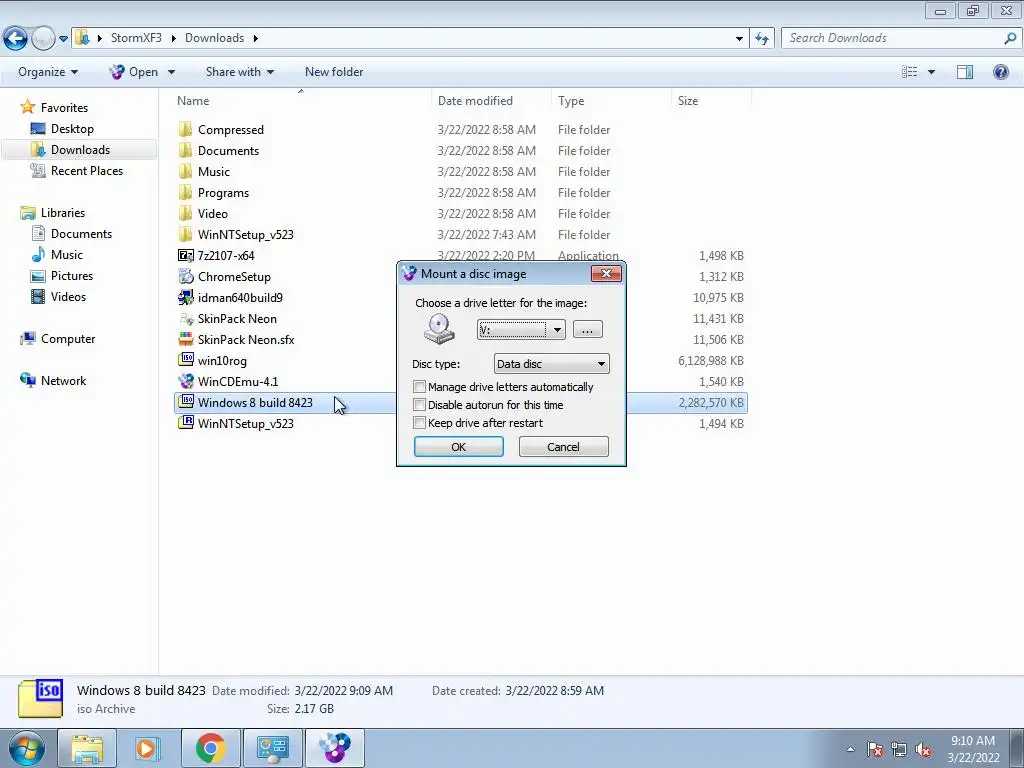
Task: Enable Manage drive letters automatically checkbox
Action: pos(420,387)
